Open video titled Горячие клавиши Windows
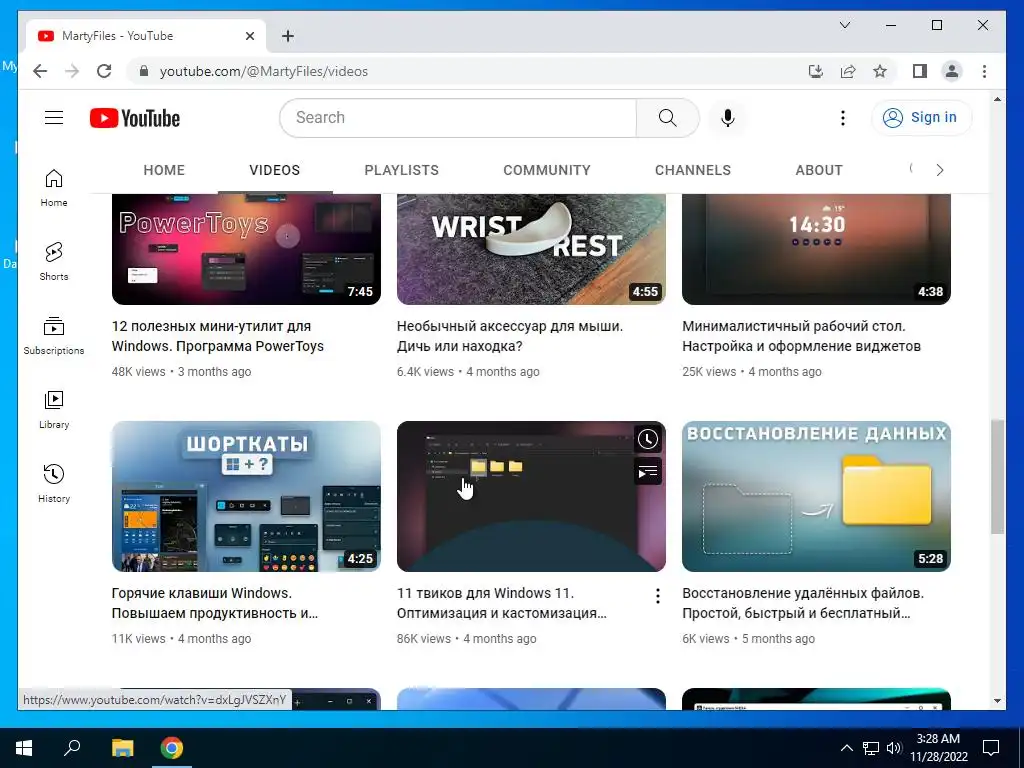 tap(215, 603)
